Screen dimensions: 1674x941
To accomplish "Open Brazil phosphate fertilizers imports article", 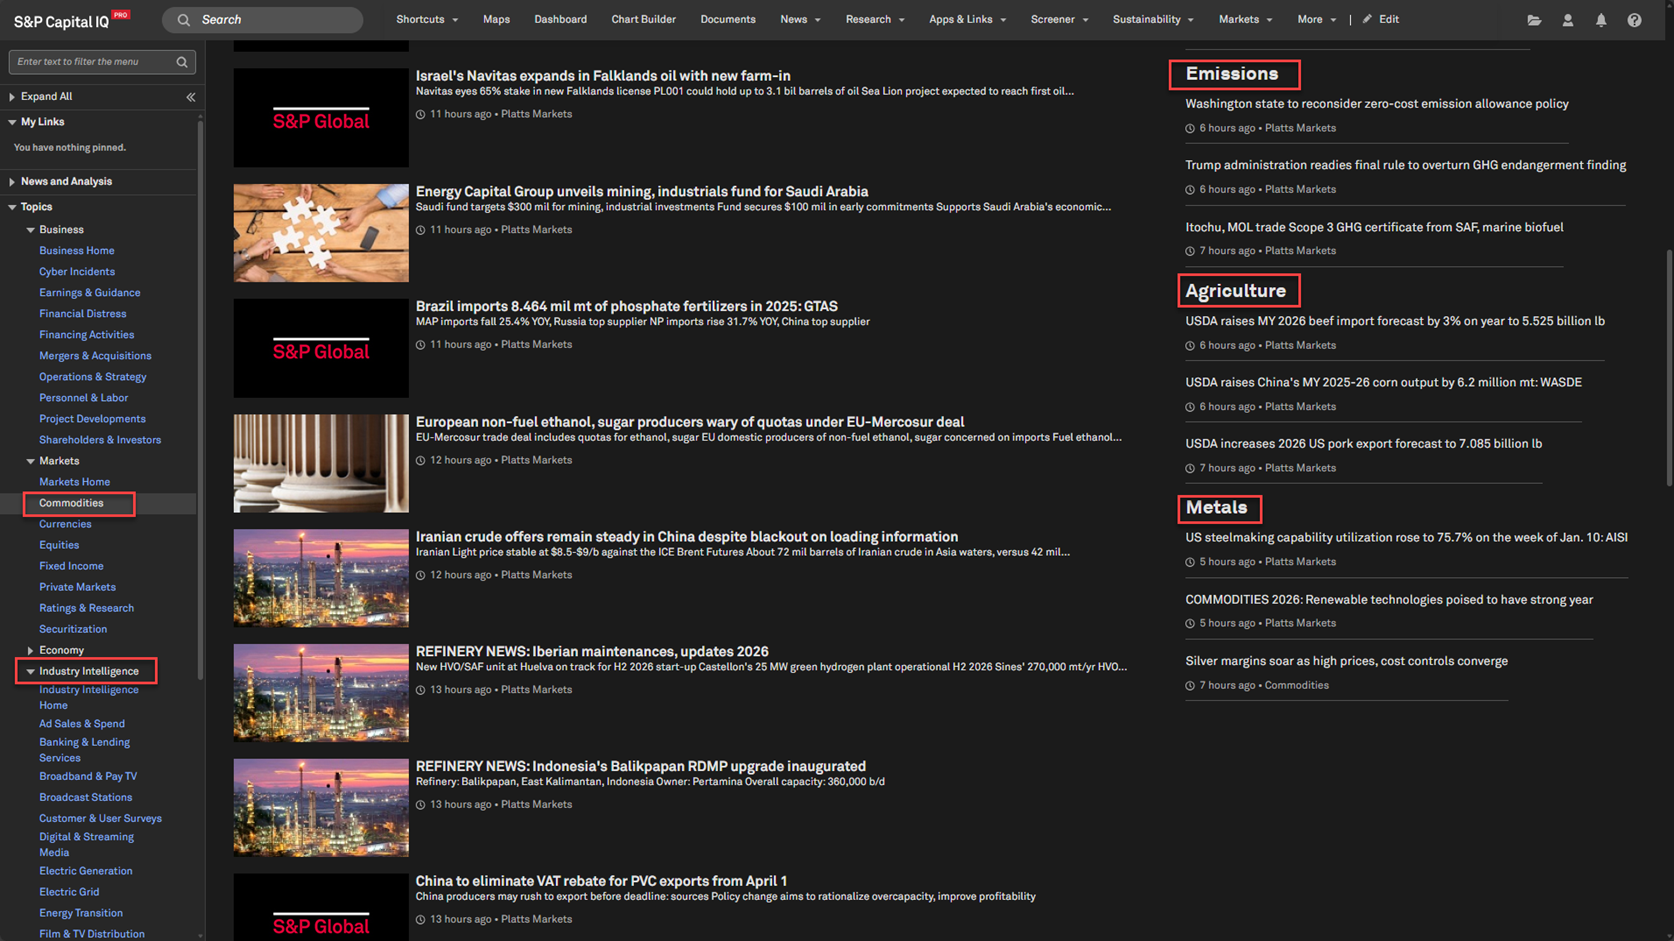I will coord(626,307).
